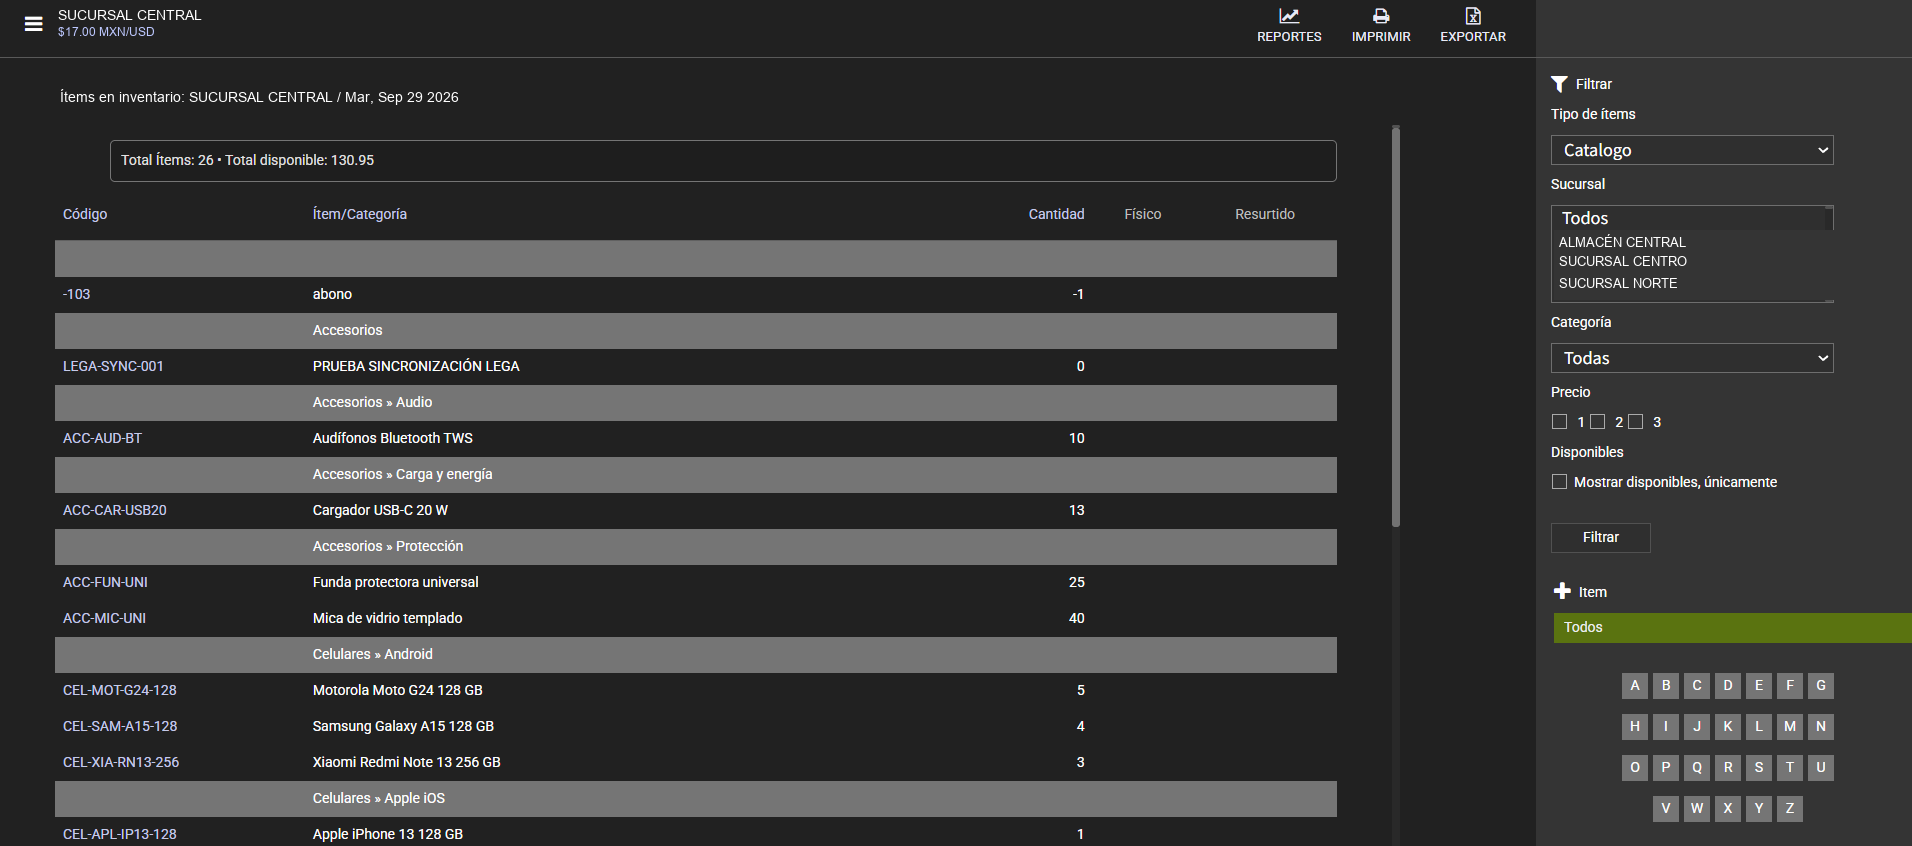Click the inventory list vertical scrollbar
This screenshot has height=846, width=1912.
(x=1396, y=326)
